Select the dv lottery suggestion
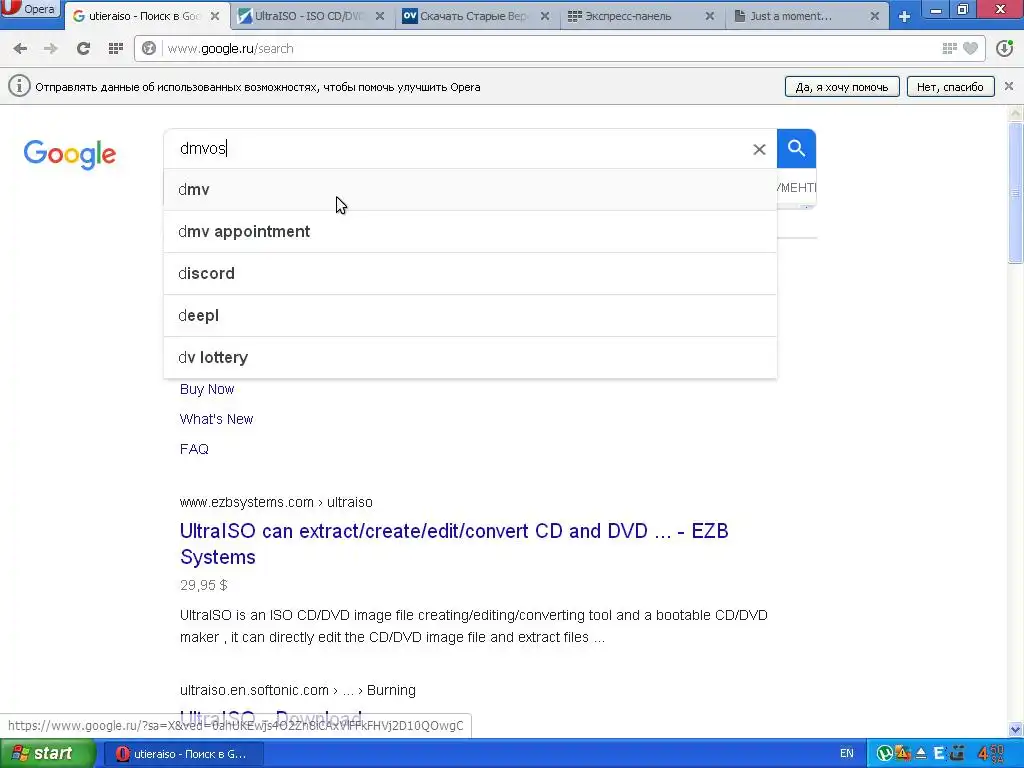 (470, 357)
